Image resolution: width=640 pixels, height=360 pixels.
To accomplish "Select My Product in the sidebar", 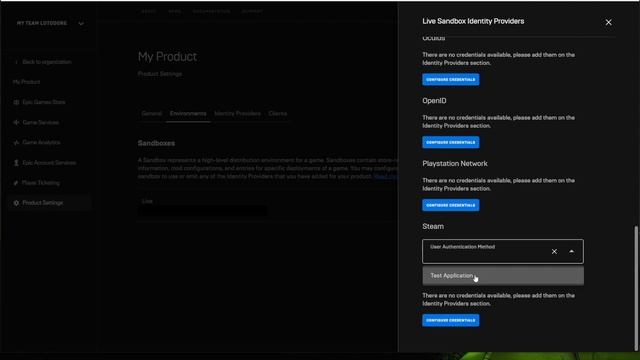I will [x=26, y=82].
